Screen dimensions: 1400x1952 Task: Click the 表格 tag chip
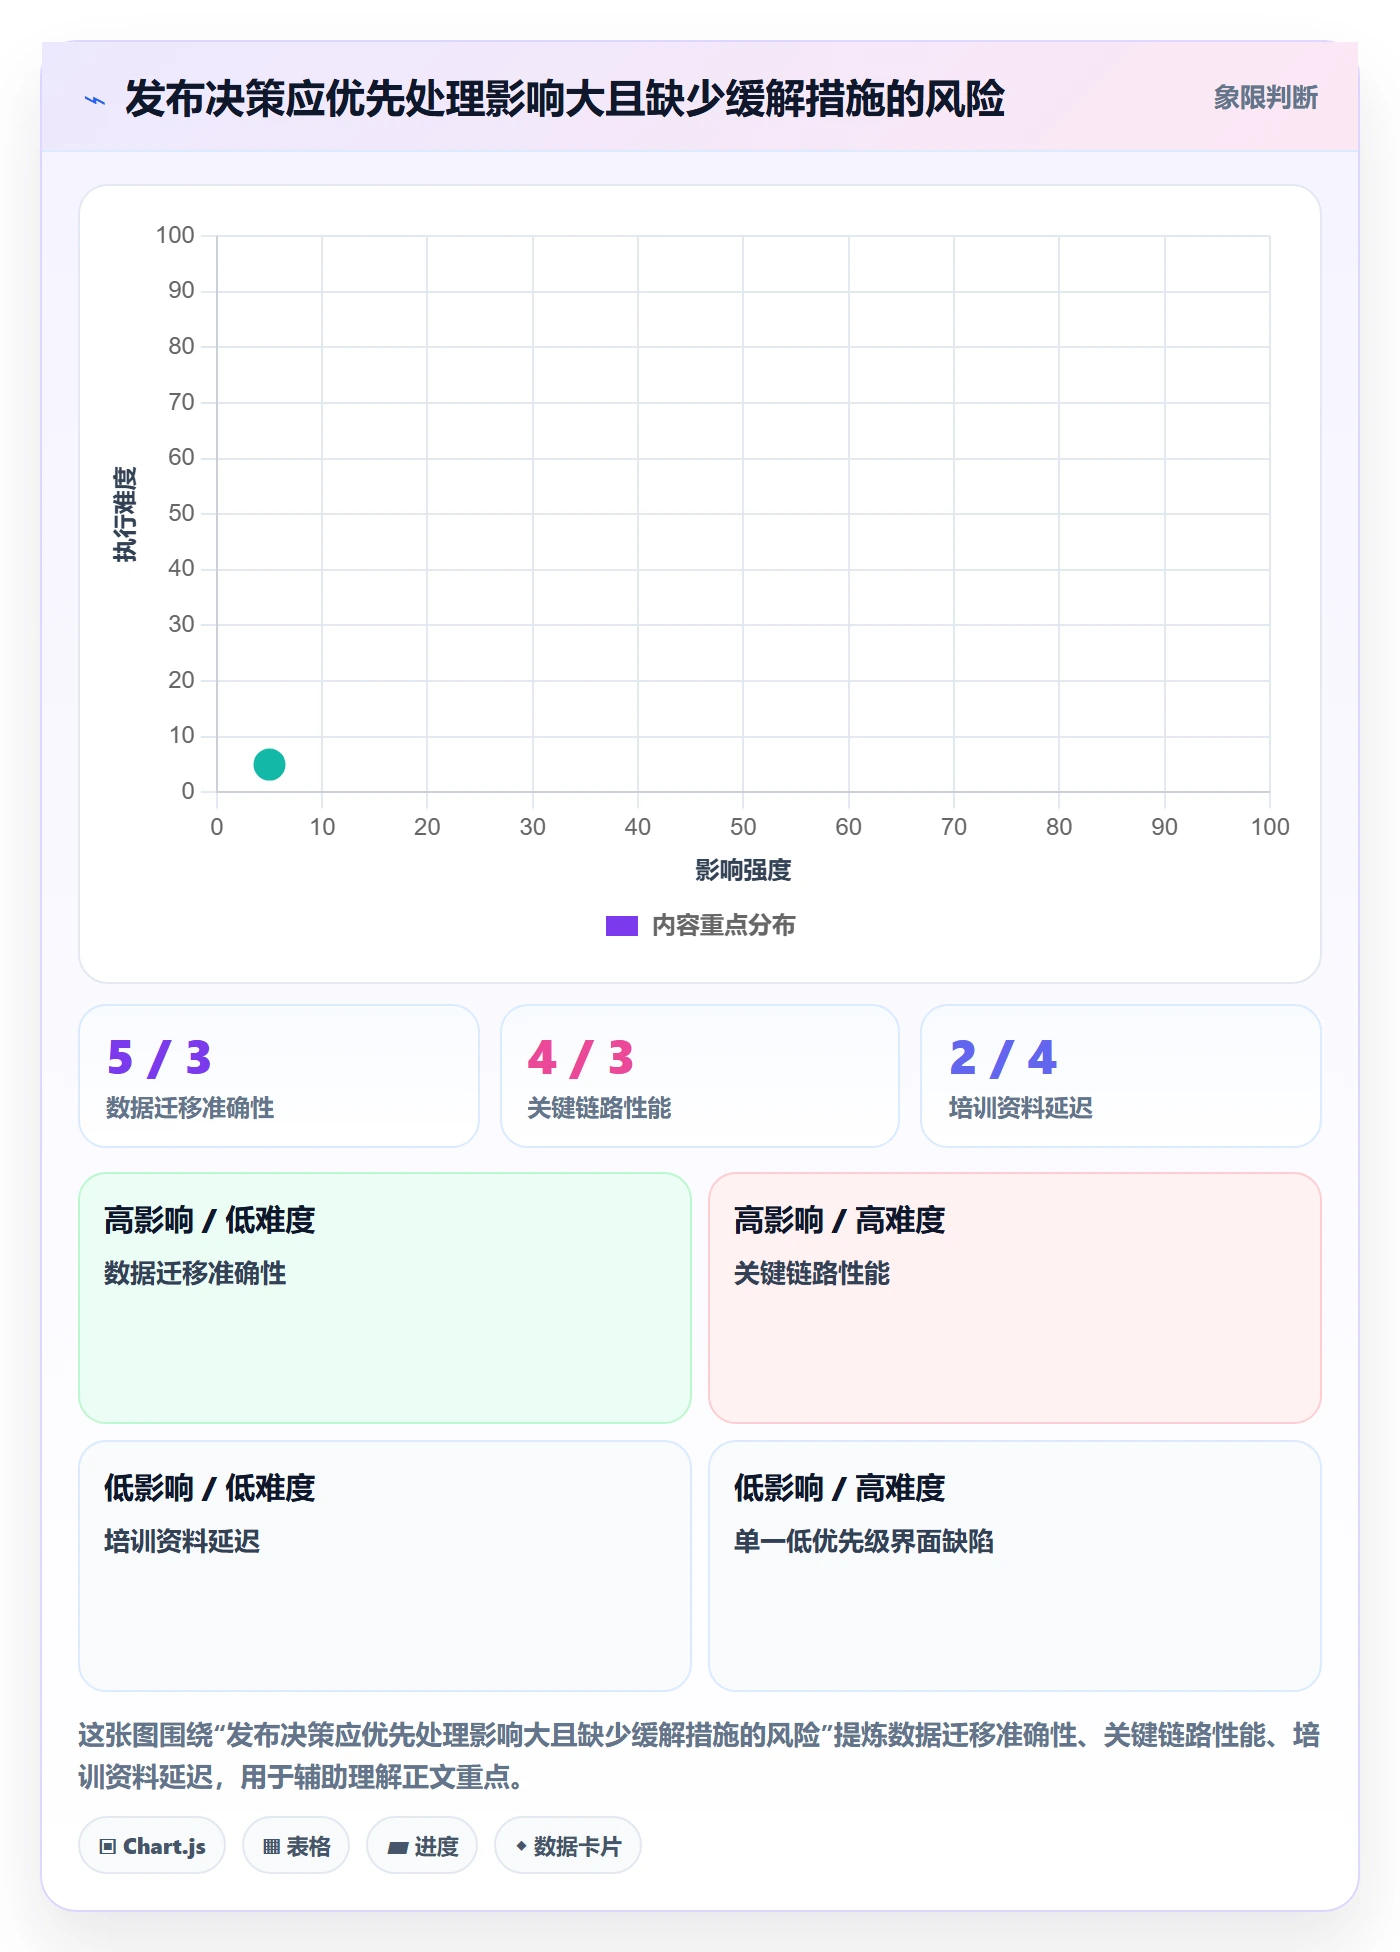(x=296, y=1846)
